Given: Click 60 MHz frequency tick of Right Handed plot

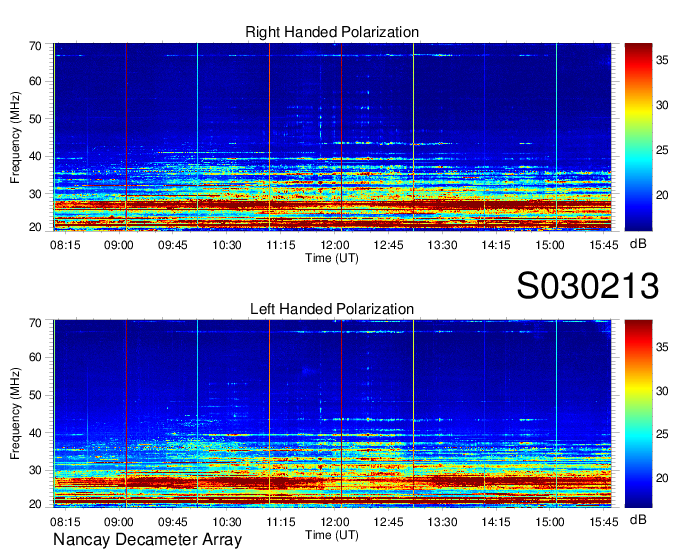Looking at the screenshot, I should tap(35, 81).
